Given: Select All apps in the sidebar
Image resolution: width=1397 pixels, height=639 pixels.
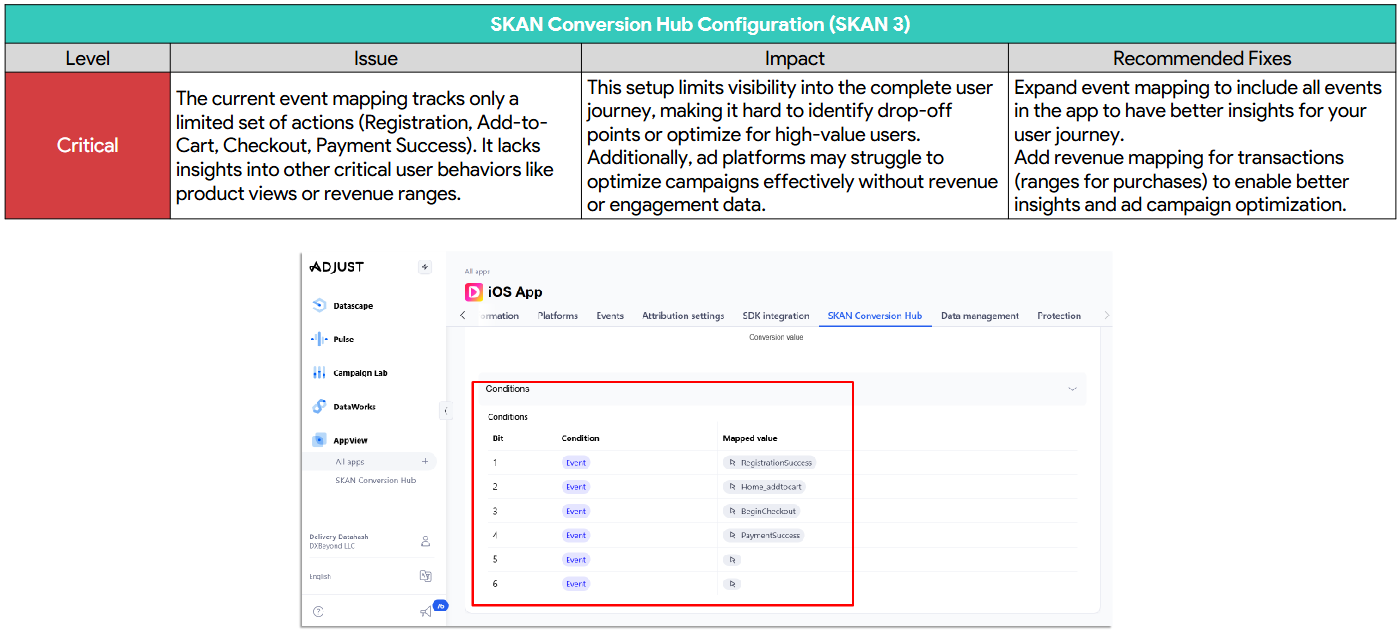Looking at the screenshot, I should [x=350, y=462].
